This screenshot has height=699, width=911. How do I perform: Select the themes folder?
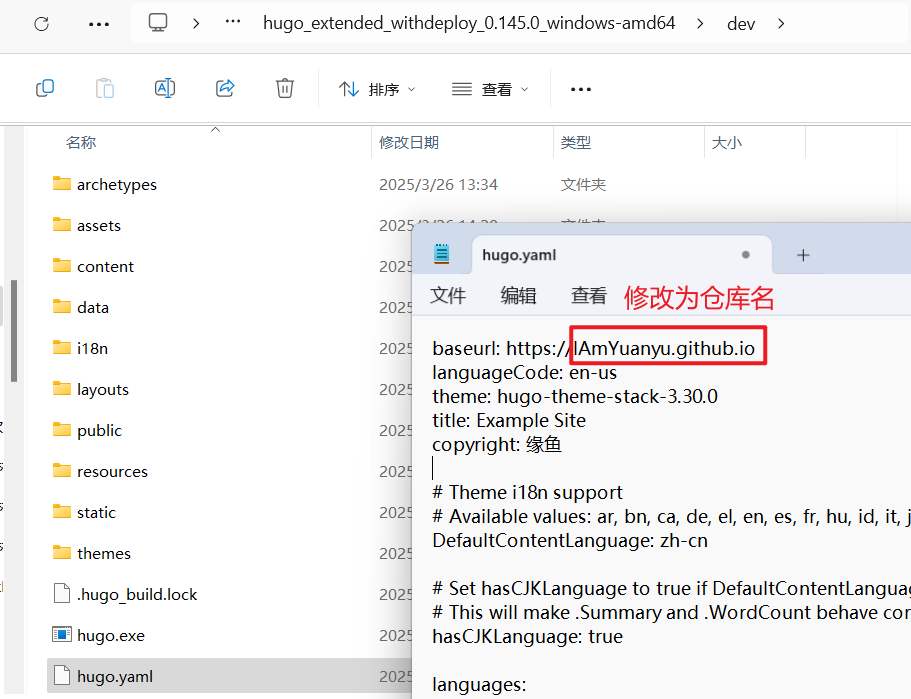(x=104, y=553)
